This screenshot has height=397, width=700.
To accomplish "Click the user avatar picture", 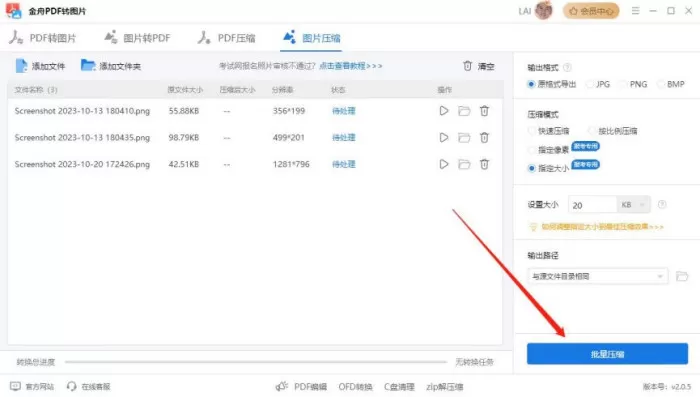I will (543, 10).
